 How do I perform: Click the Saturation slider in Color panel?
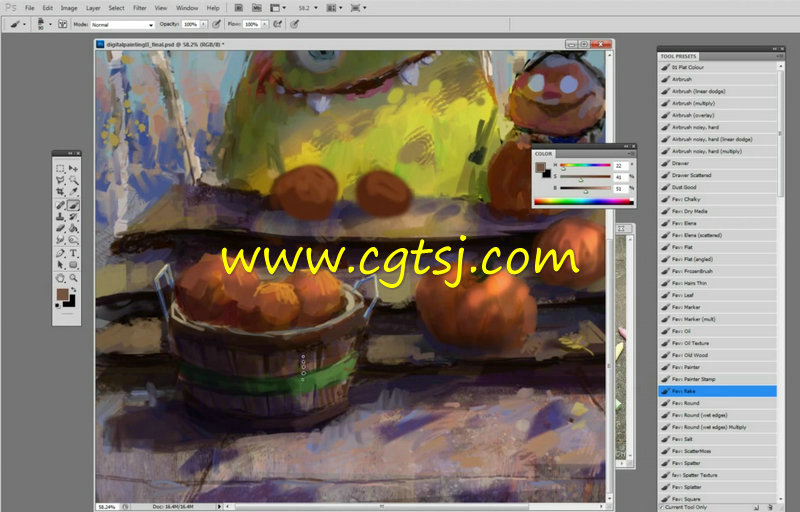585,177
